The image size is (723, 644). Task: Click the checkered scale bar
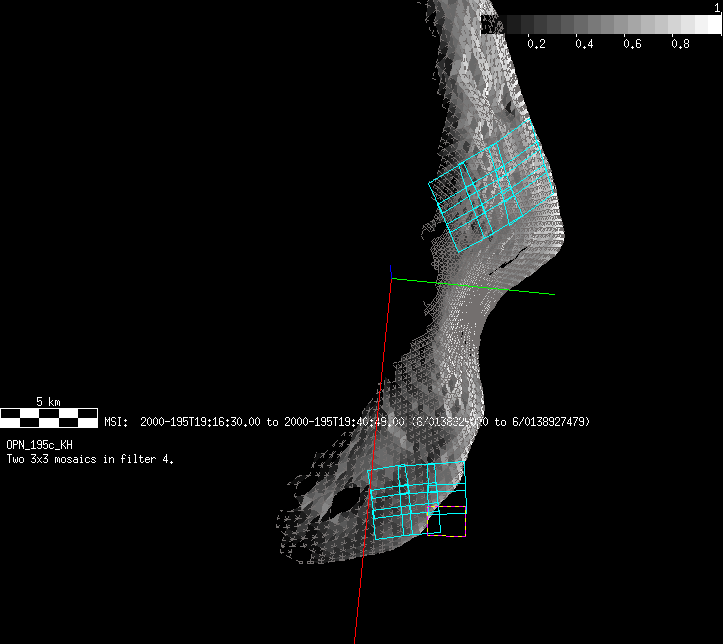[49, 417]
